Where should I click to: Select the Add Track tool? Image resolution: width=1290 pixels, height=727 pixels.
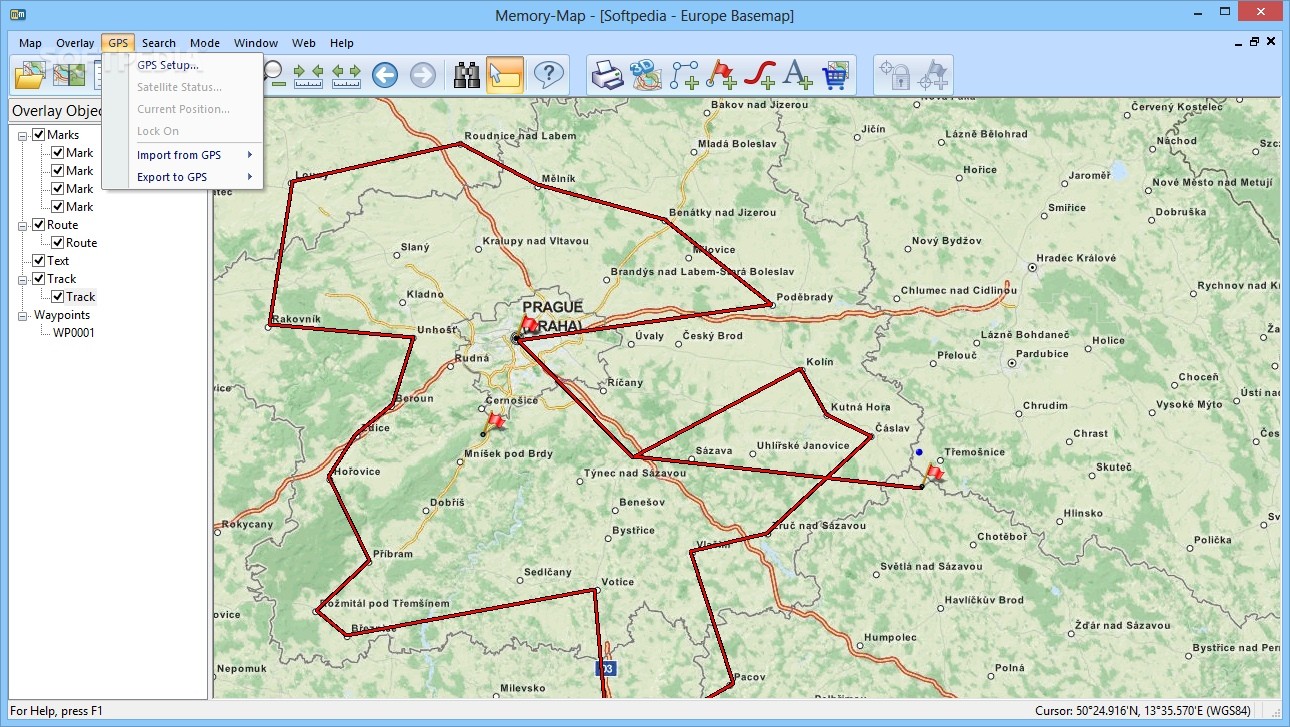pyautogui.click(x=760, y=75)
